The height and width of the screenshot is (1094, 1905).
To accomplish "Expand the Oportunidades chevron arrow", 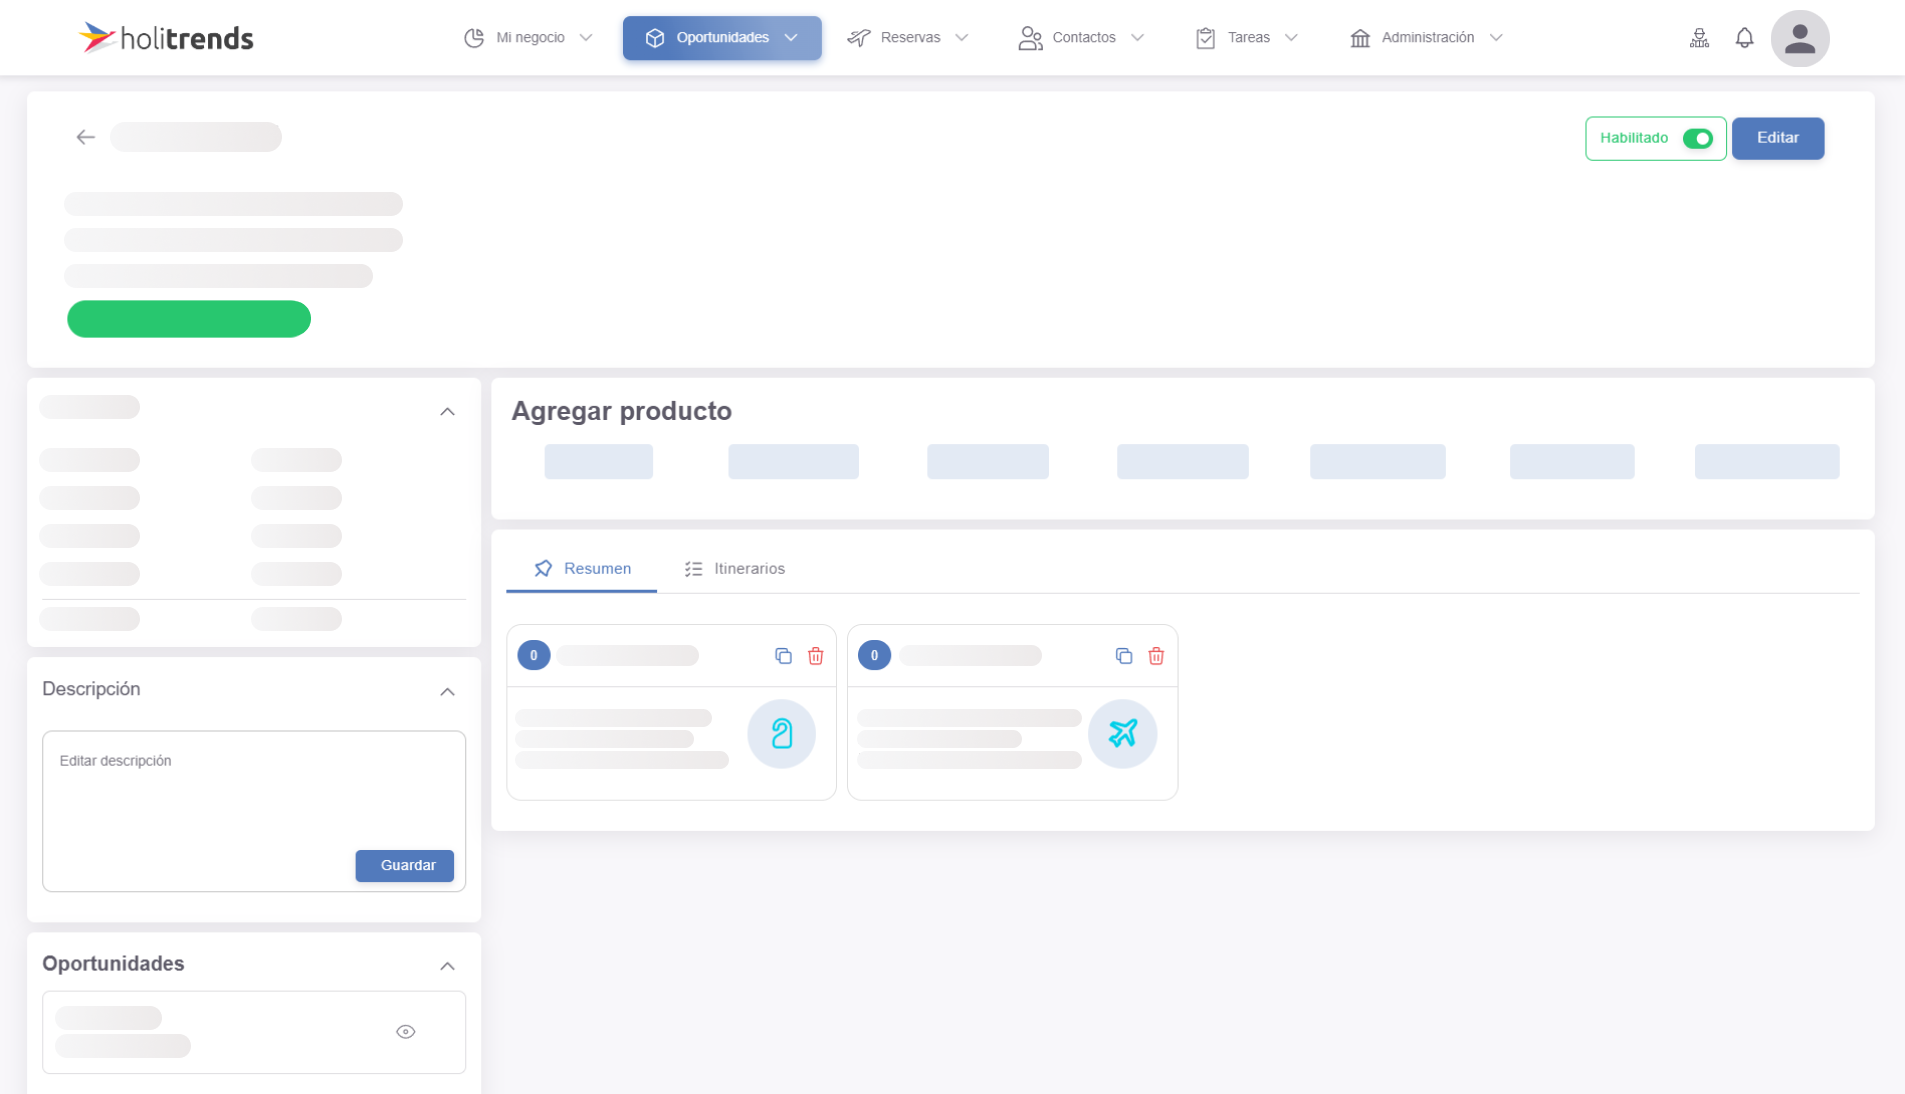I will coord(791,38).
